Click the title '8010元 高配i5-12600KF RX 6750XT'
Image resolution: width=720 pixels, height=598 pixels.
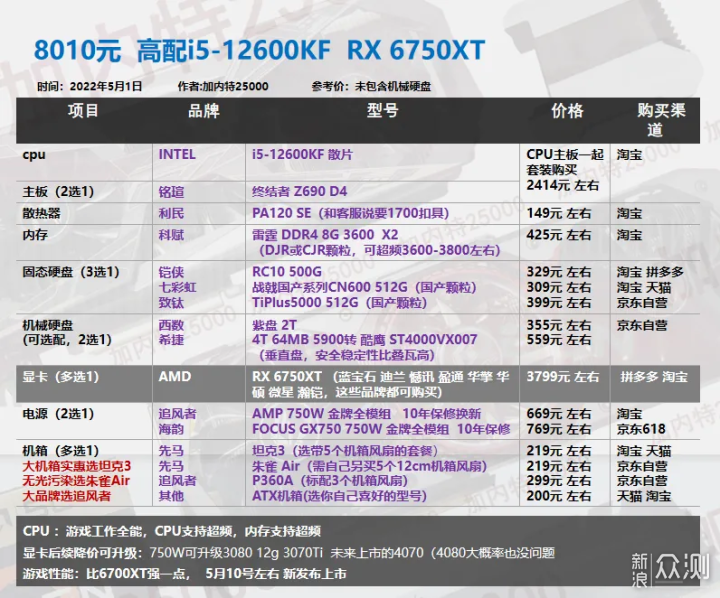pos(259,50)
